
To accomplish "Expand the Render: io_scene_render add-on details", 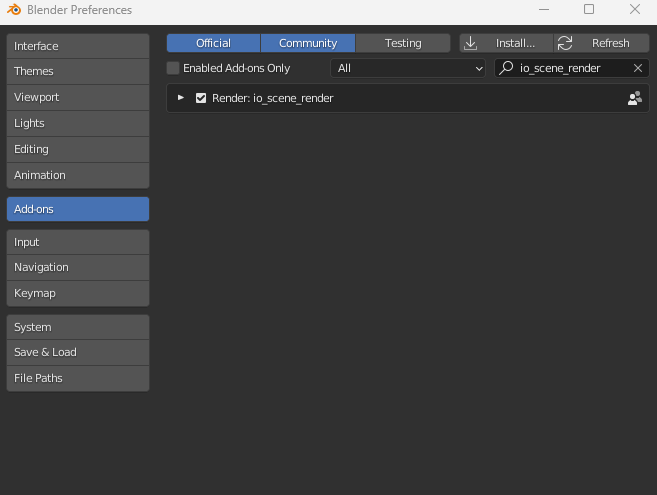I will (181, 98).
